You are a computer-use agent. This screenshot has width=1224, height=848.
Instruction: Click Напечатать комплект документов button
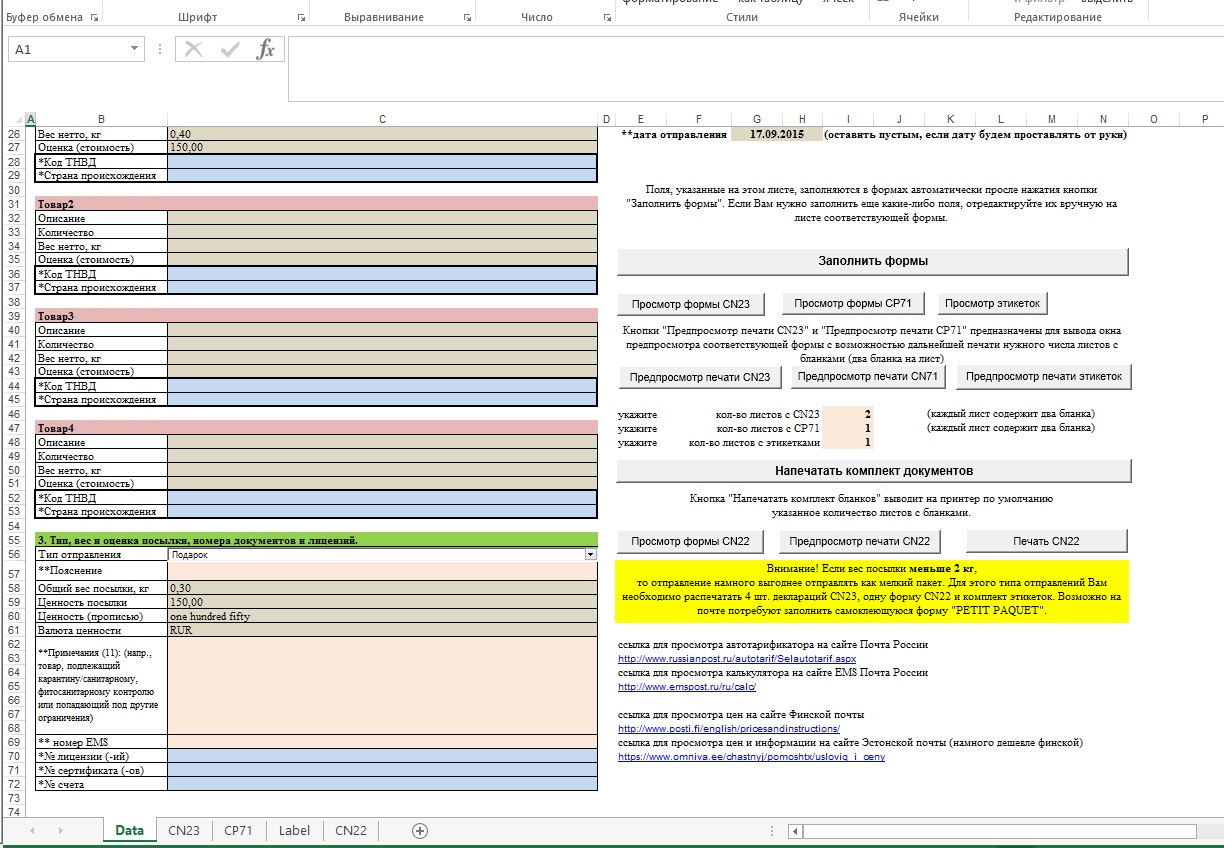click(x=873, y=470)
